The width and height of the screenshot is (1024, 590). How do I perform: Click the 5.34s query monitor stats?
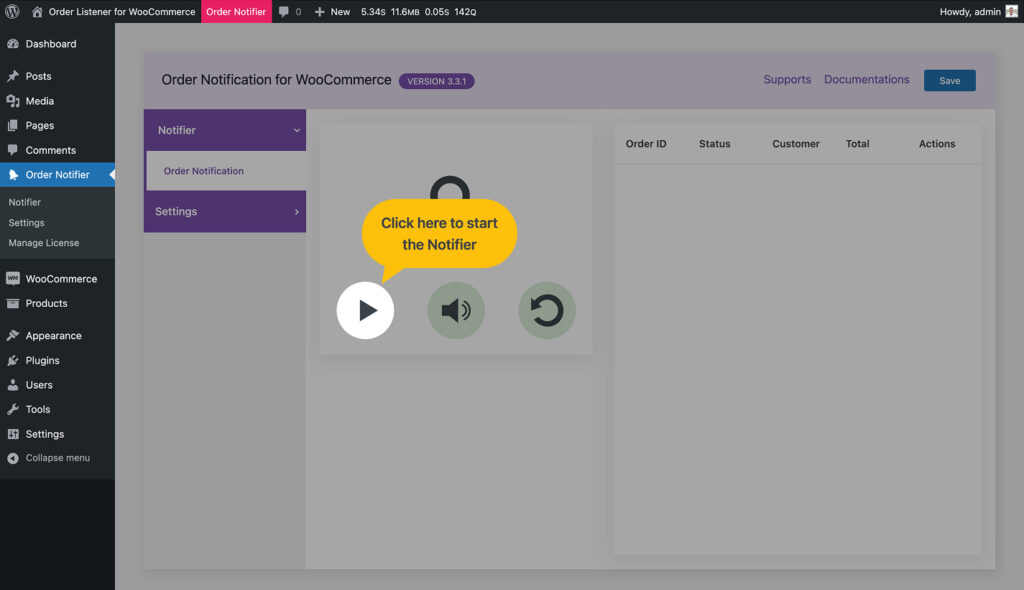tap(419, 12)
